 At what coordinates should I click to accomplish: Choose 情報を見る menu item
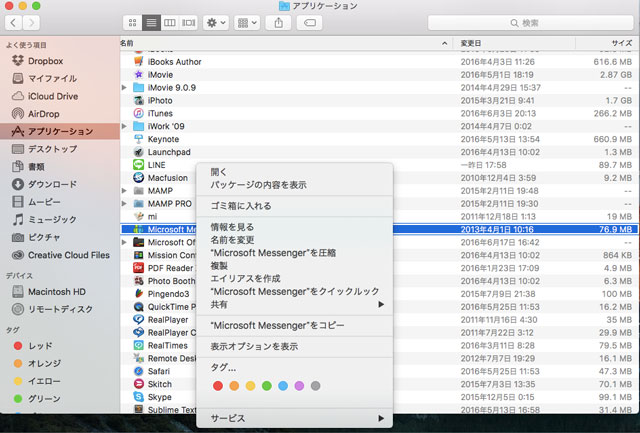[x=295, y=227]
